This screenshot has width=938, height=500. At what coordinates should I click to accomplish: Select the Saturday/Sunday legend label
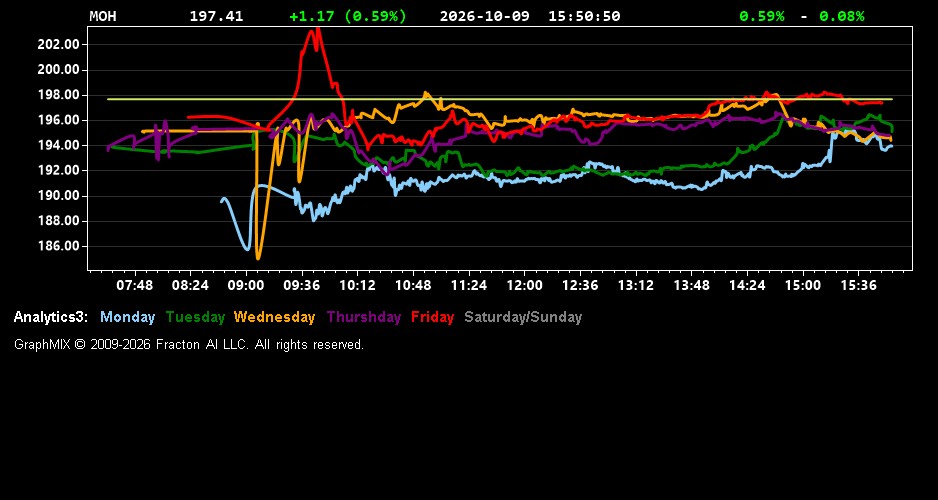click(x=523, y=317)
